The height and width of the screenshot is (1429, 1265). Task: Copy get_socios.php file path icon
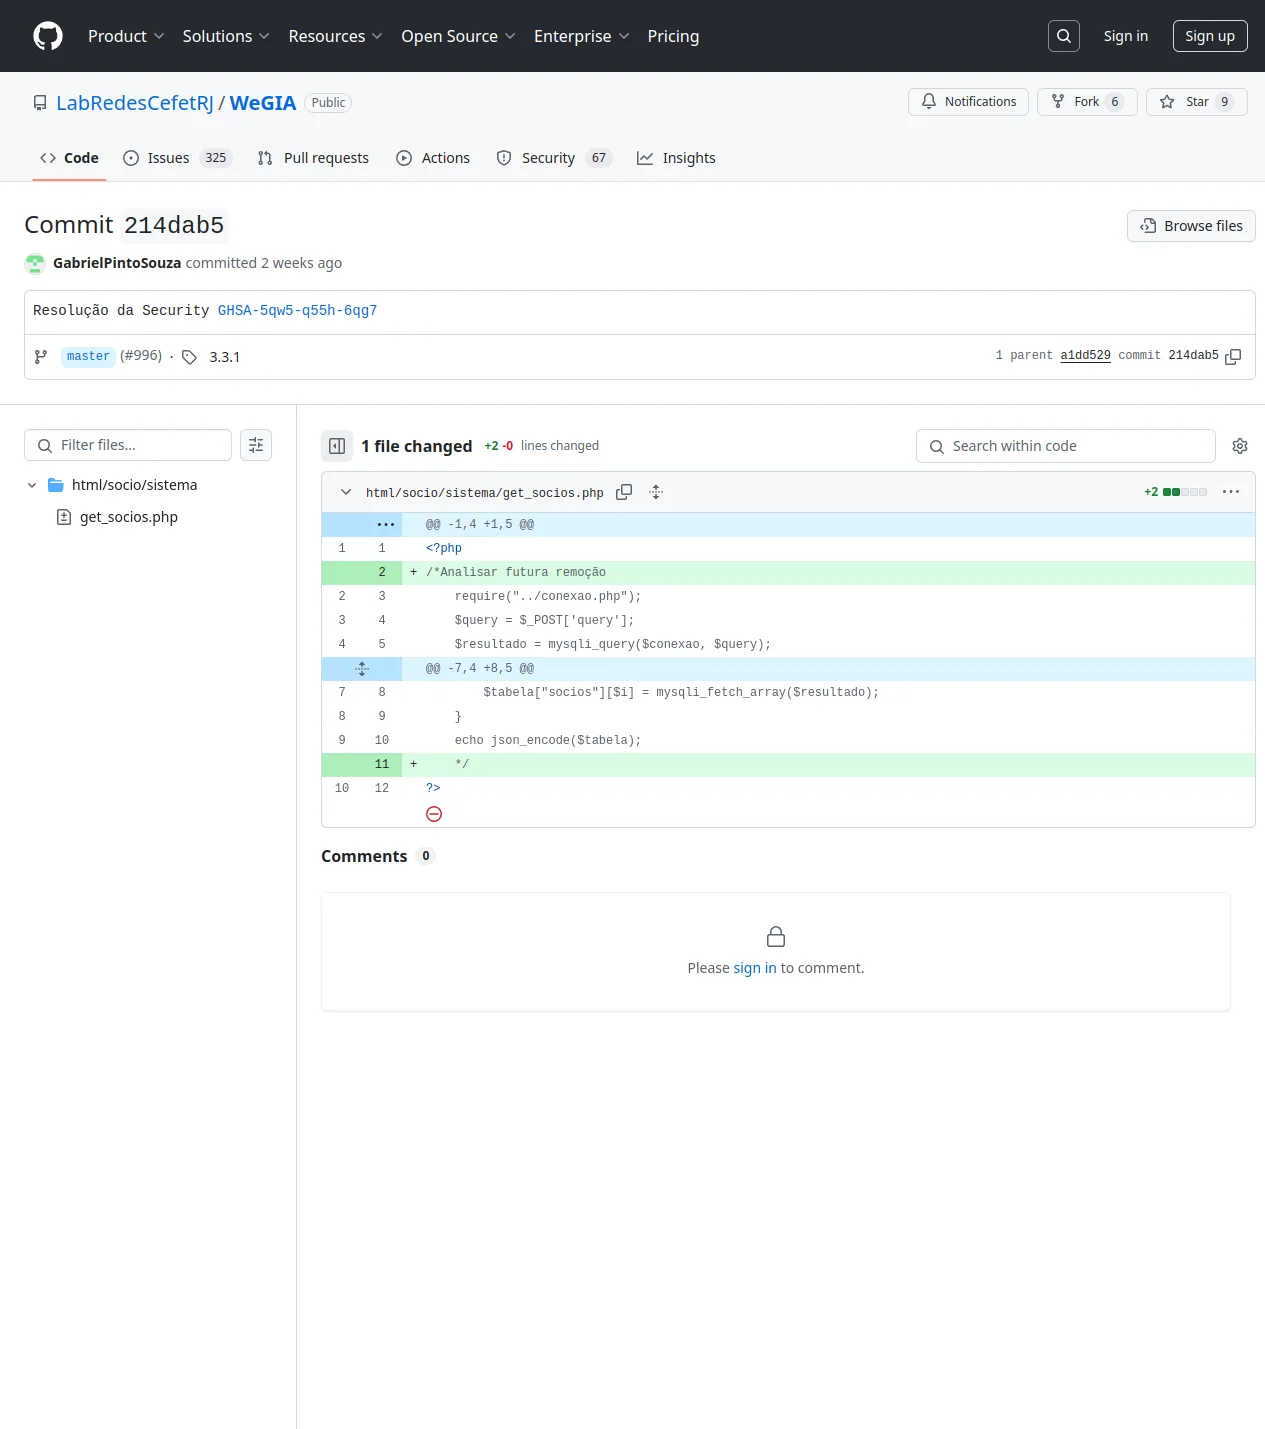click(x=624, y=492)
